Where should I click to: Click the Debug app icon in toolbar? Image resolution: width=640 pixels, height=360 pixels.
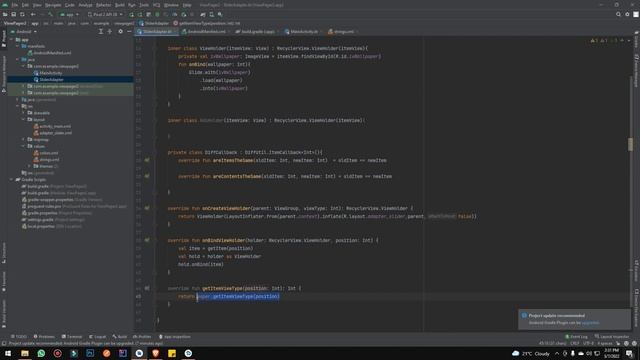(x=157, y=14)
